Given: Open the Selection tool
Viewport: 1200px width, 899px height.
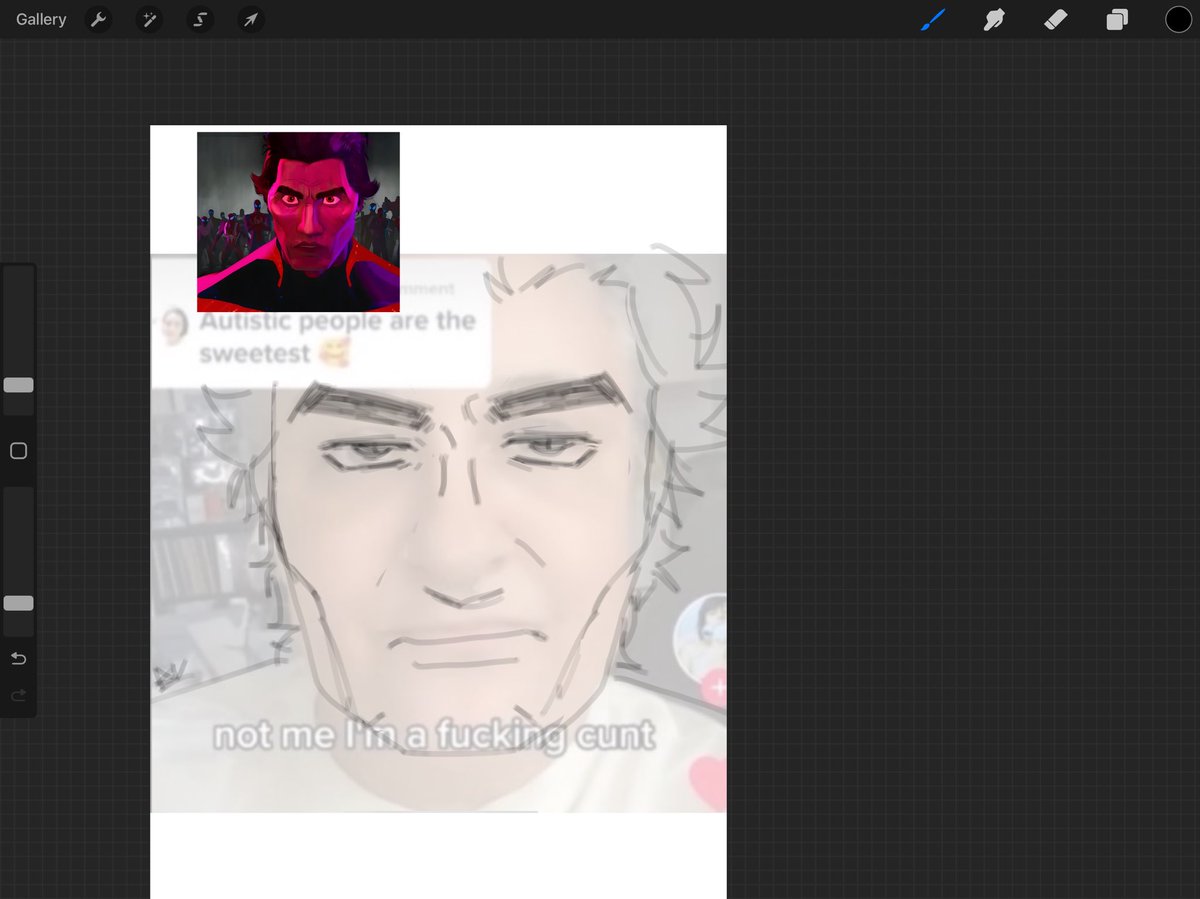Looking at the screenshot, I should pyautogui.click(x=200, y=19).
